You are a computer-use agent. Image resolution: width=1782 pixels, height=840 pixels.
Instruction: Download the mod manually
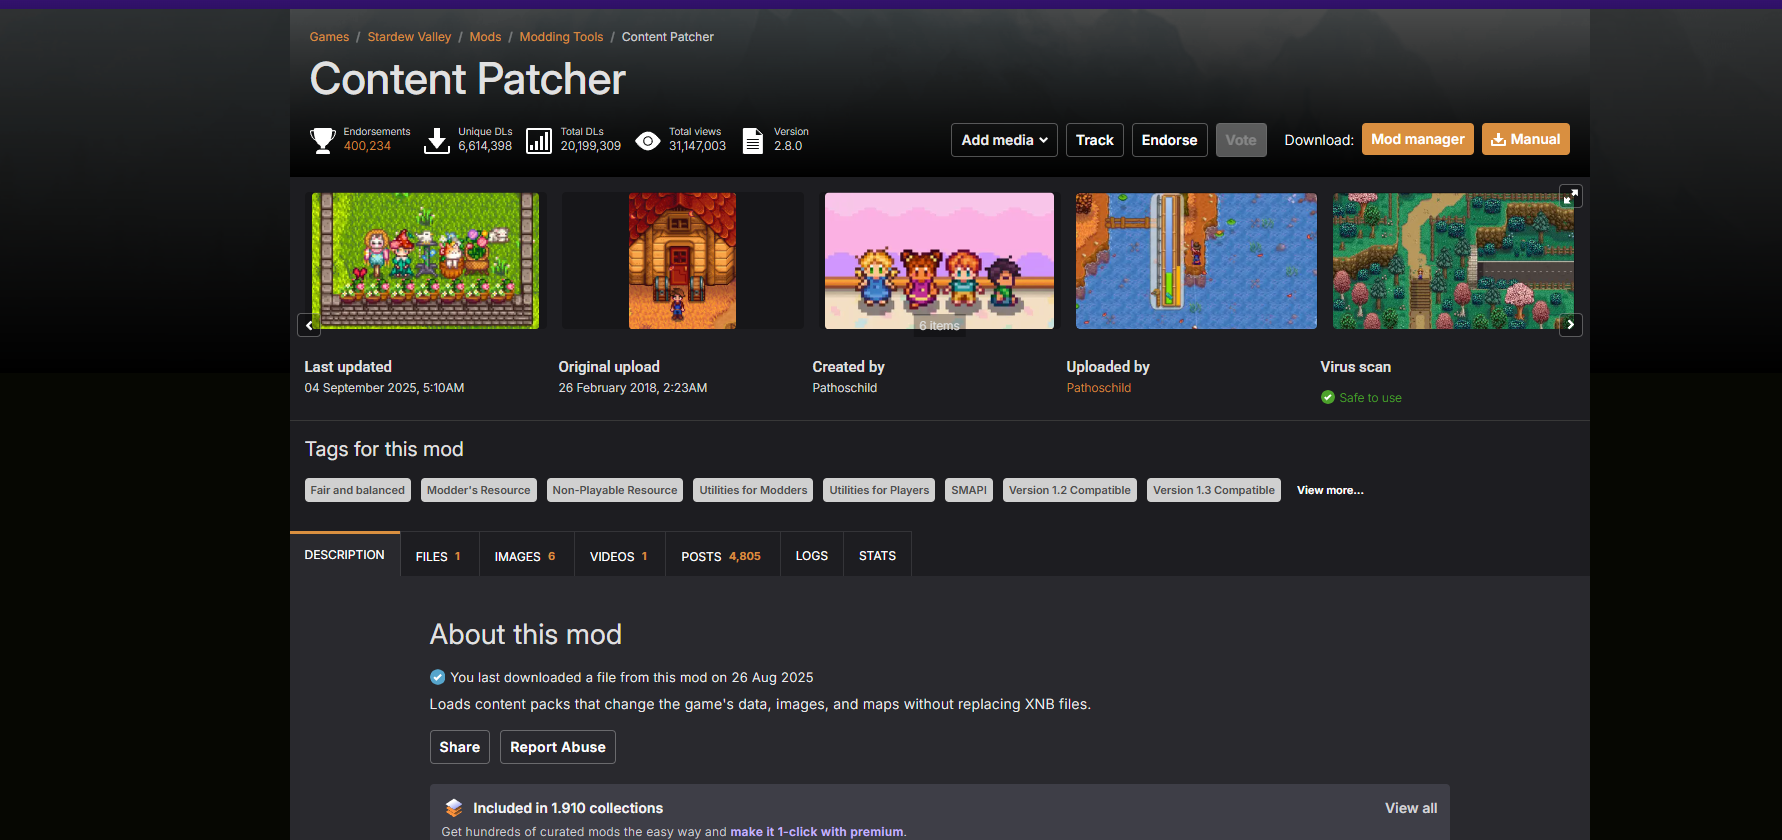click(1526, 139)
